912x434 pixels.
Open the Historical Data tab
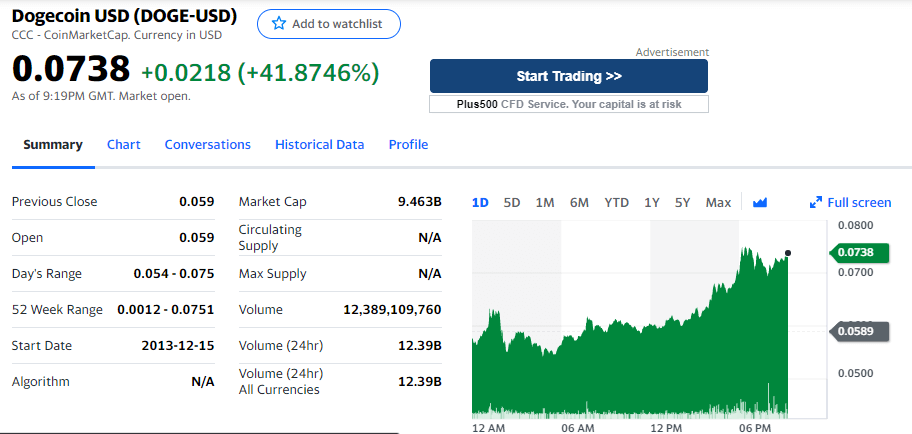tap(319, 145)
